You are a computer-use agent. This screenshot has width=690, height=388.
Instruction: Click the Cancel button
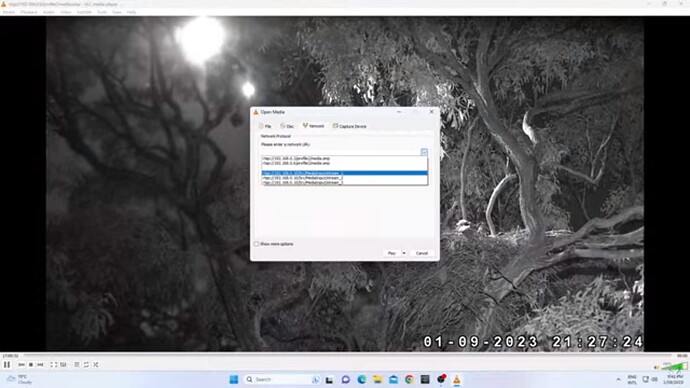[x=422, y=253]
